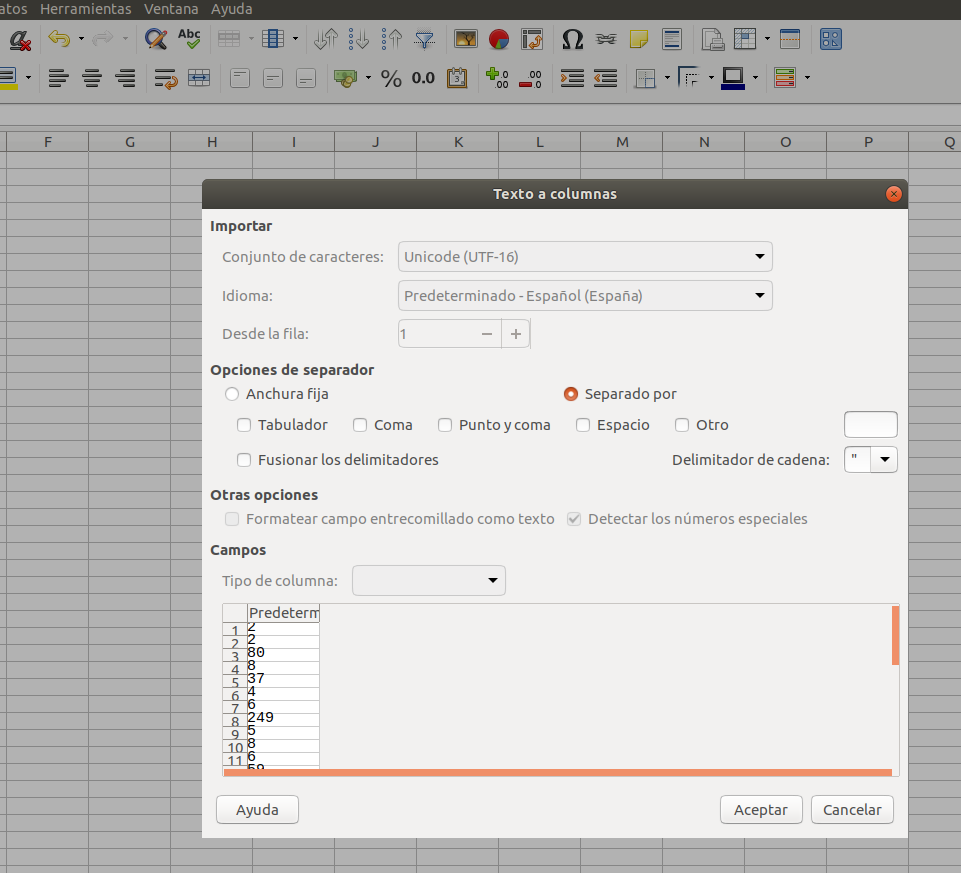This screenshot has height=873, width=961.
Task: Apply percent format with the % icon
Action: (391, 78)
